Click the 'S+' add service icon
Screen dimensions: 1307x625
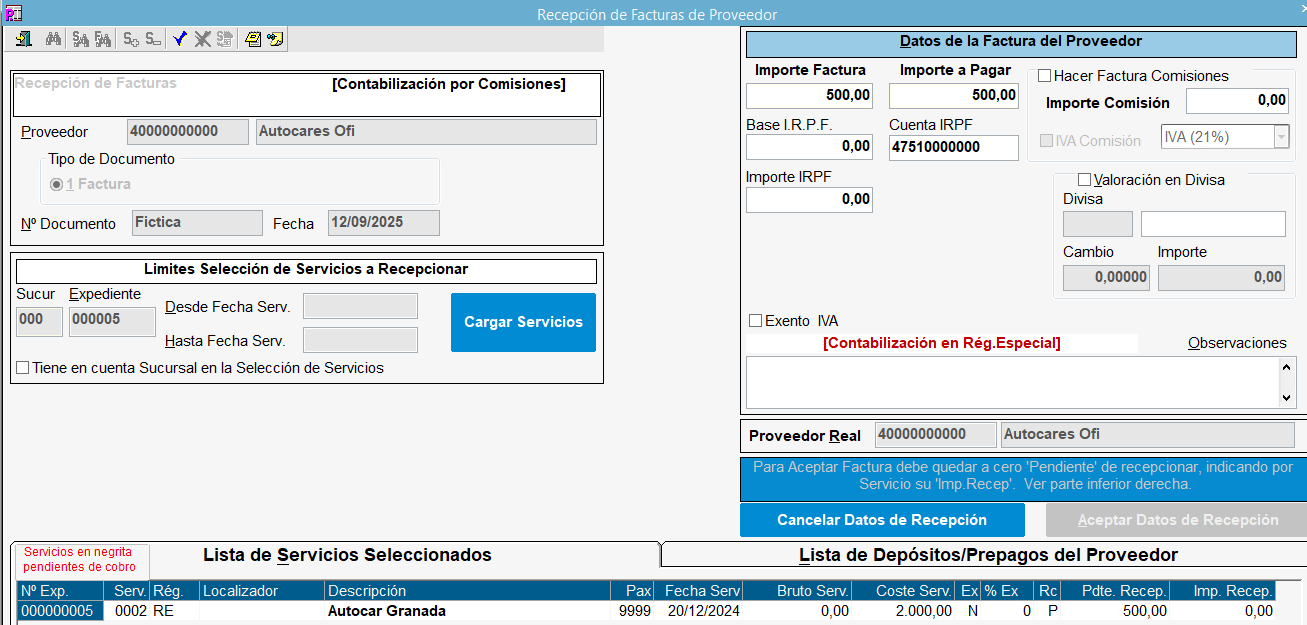click(x=131, y=39)
